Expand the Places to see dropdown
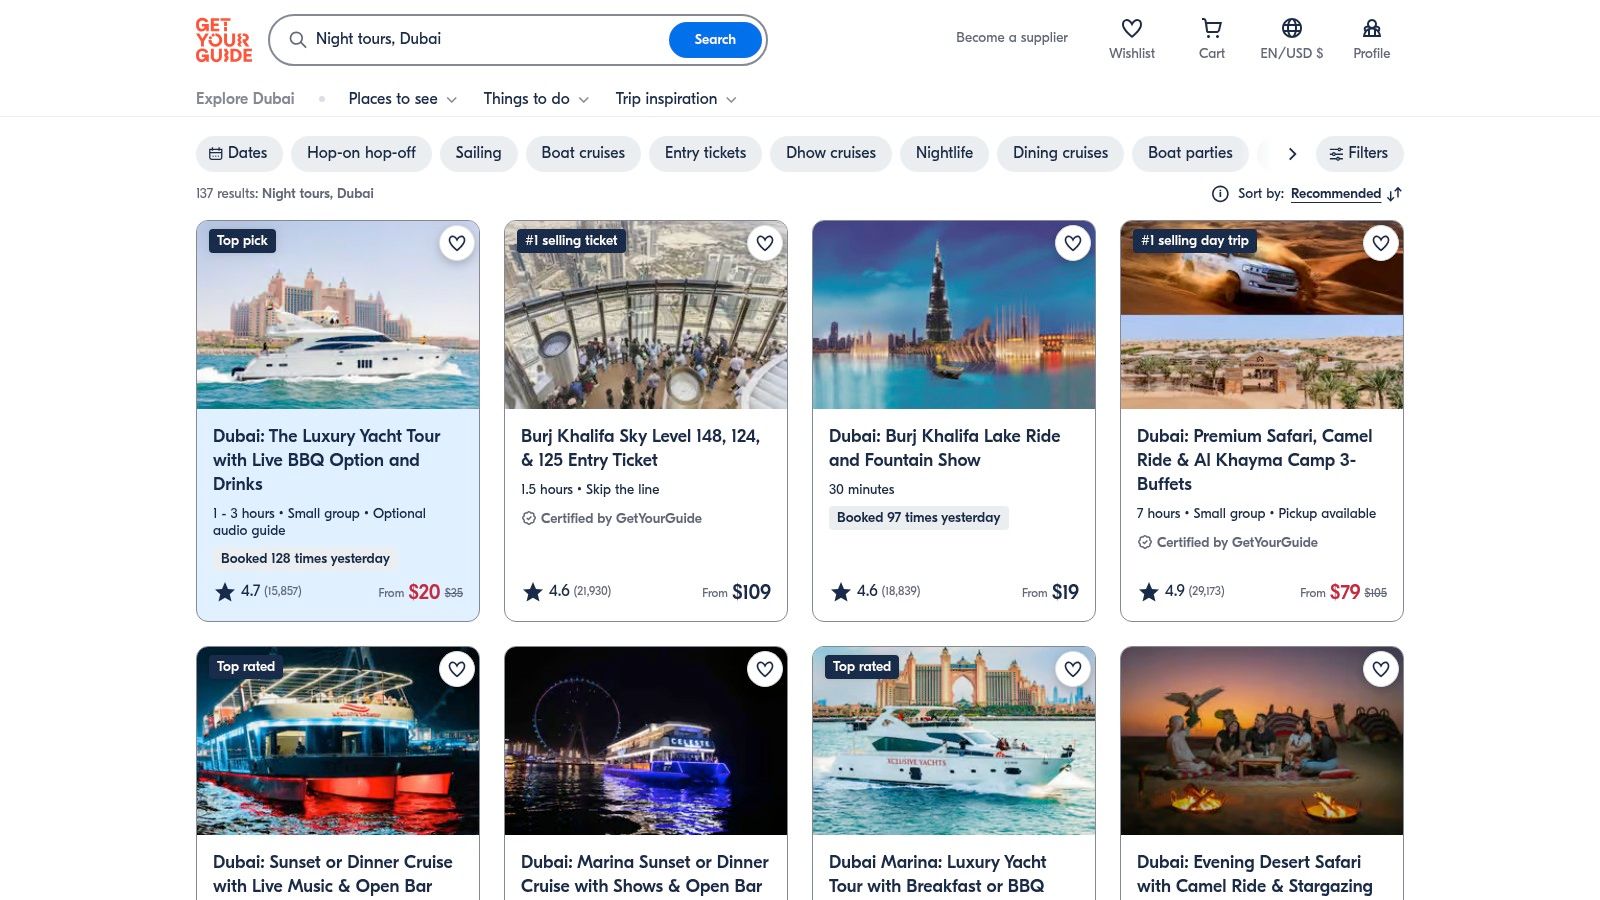 [x=402, y=99]
